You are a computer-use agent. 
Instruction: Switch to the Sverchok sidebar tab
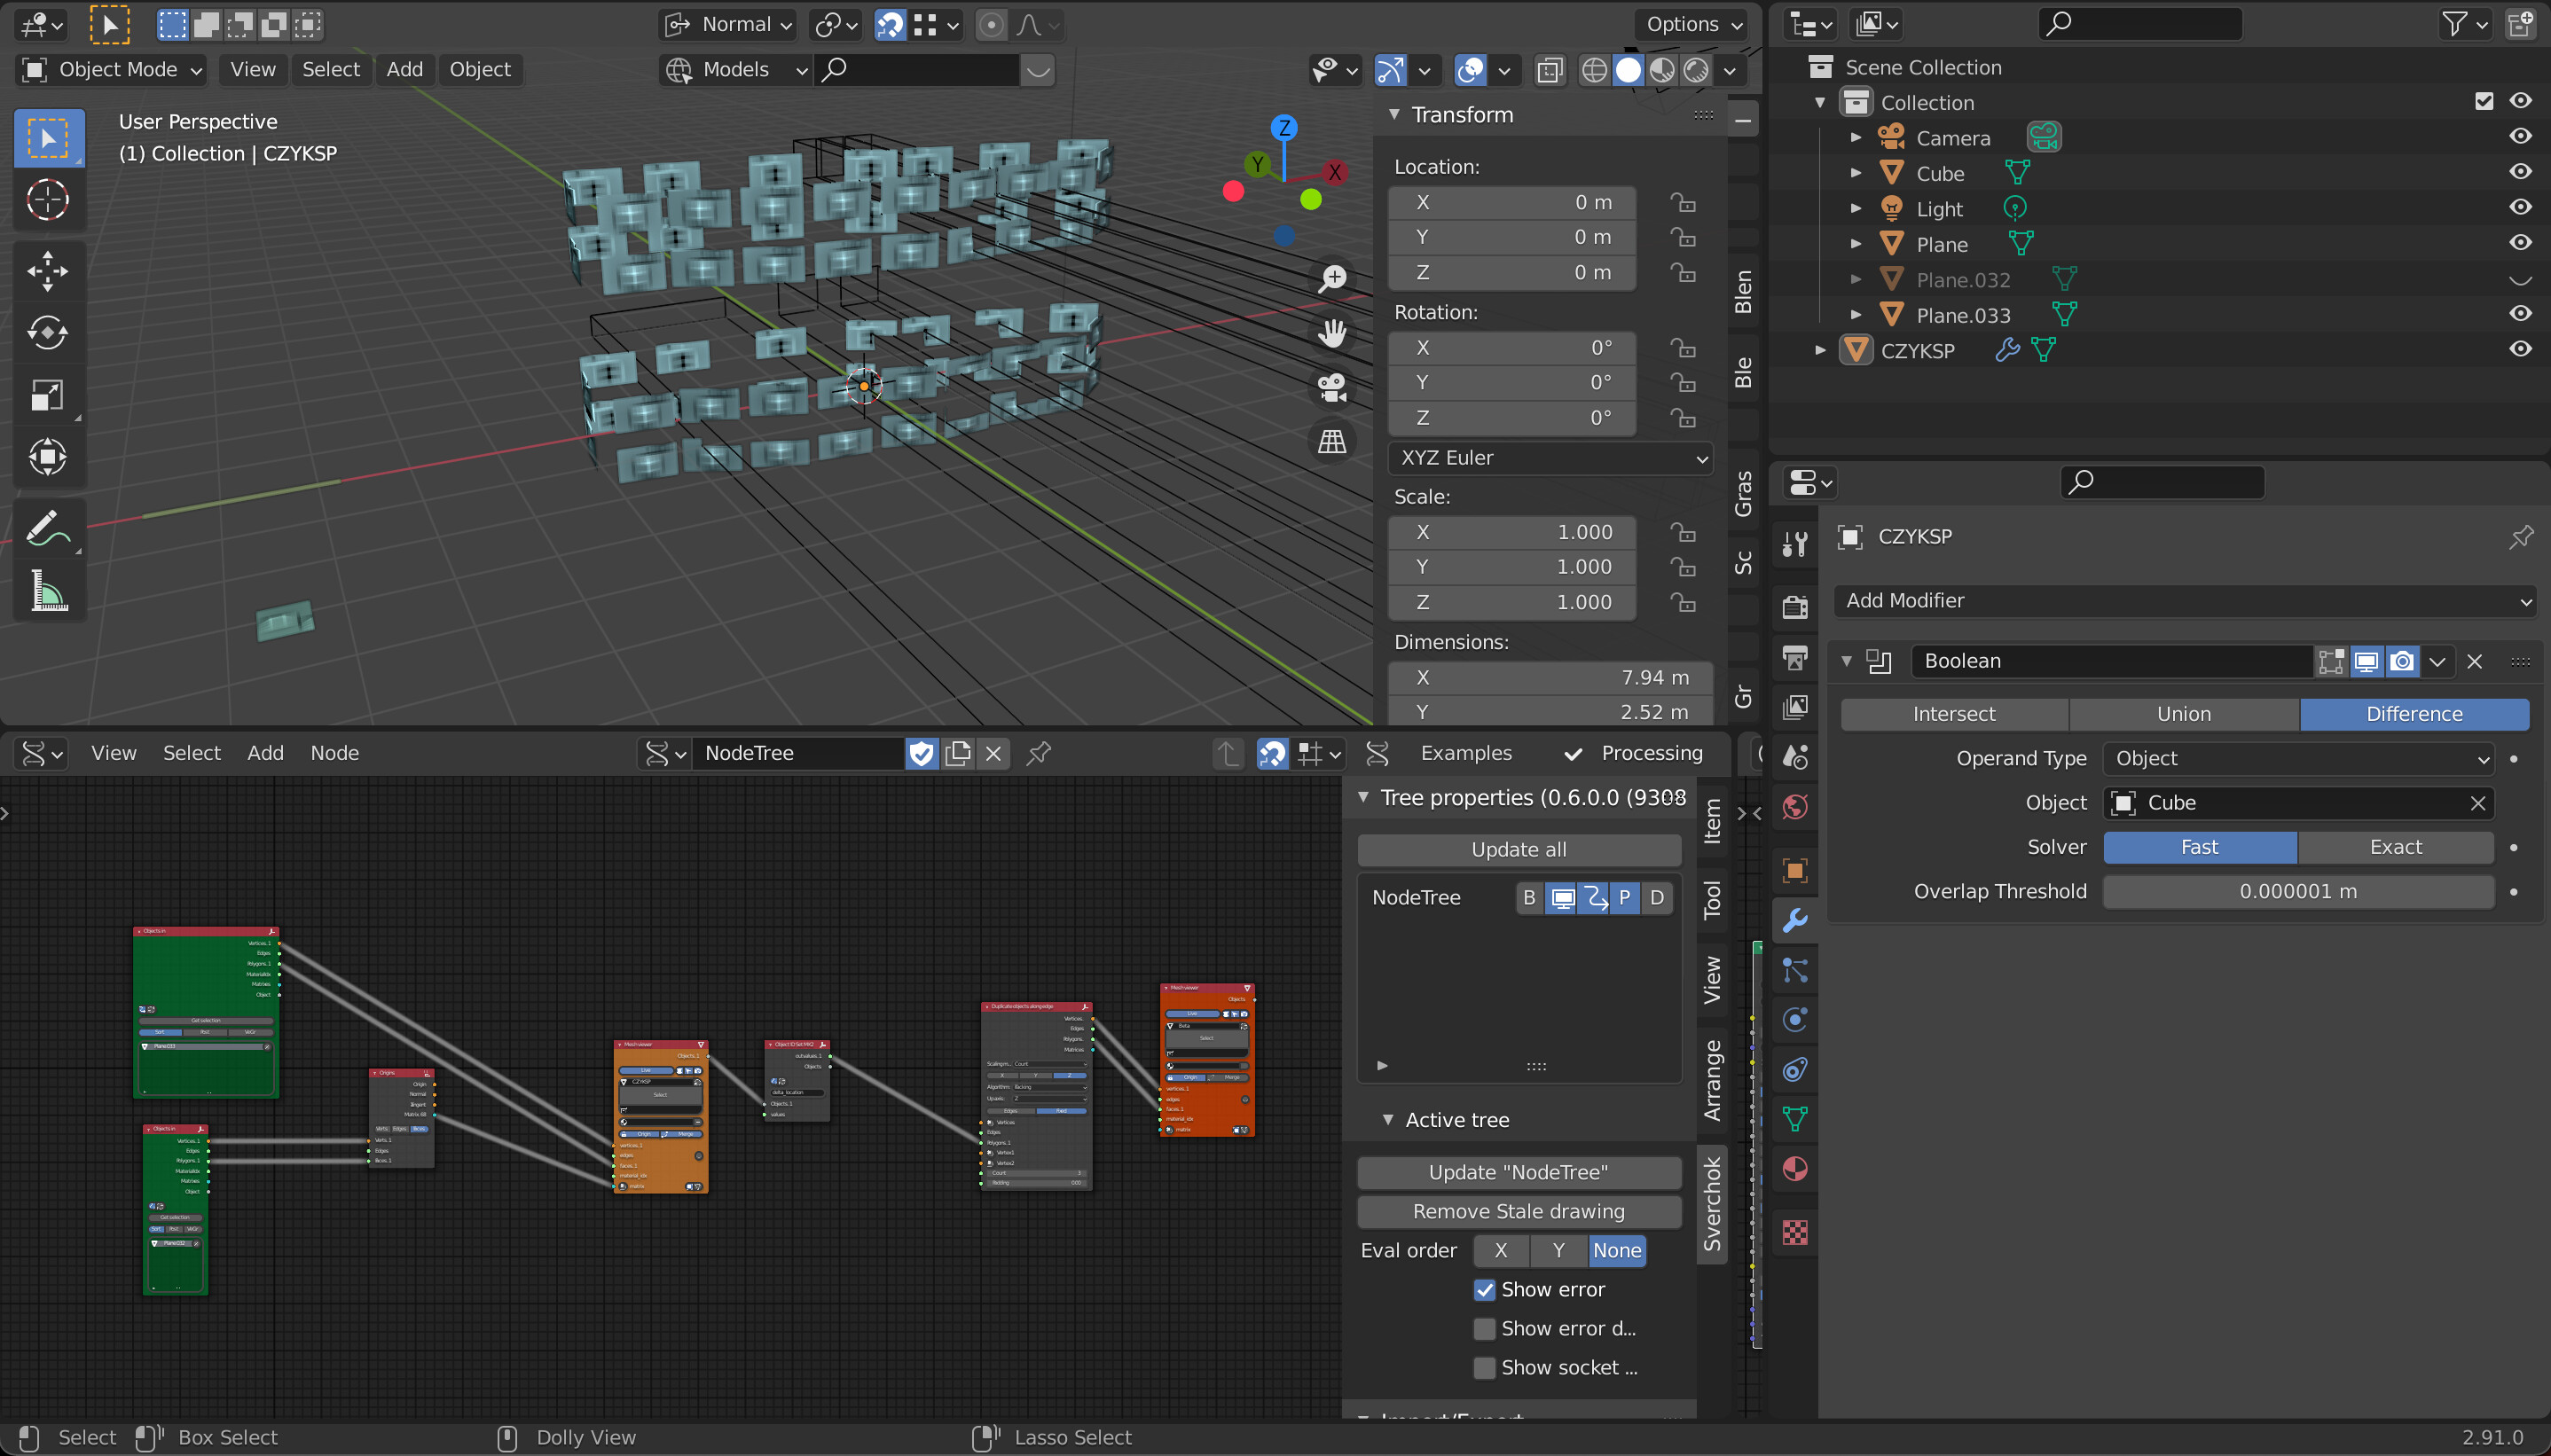click(1713, 1204)
